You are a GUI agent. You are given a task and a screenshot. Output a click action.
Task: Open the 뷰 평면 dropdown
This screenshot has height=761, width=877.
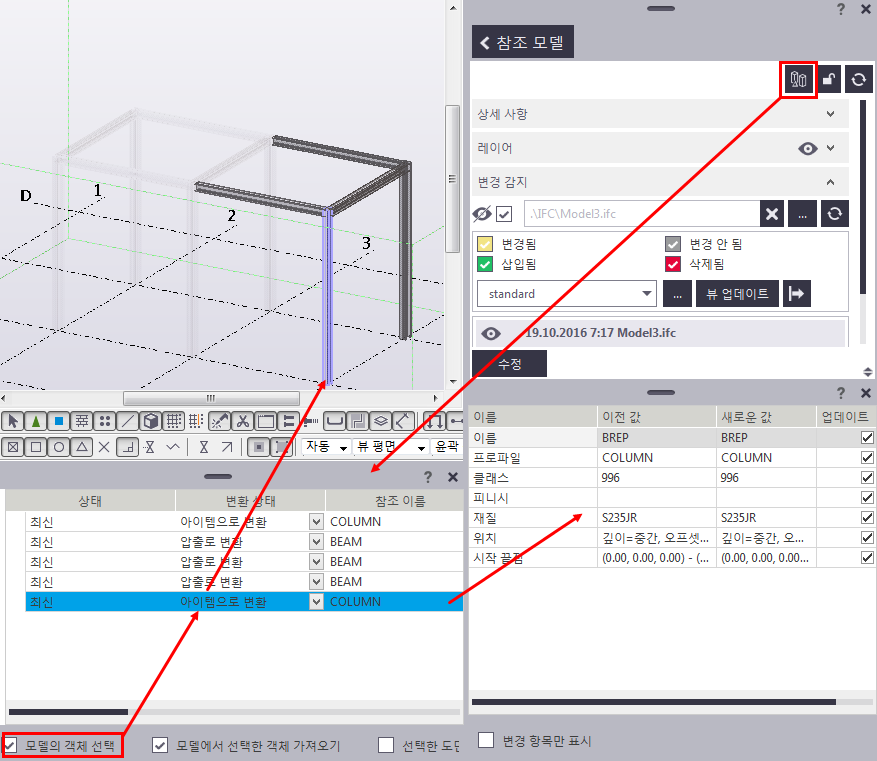click(391, 447)
